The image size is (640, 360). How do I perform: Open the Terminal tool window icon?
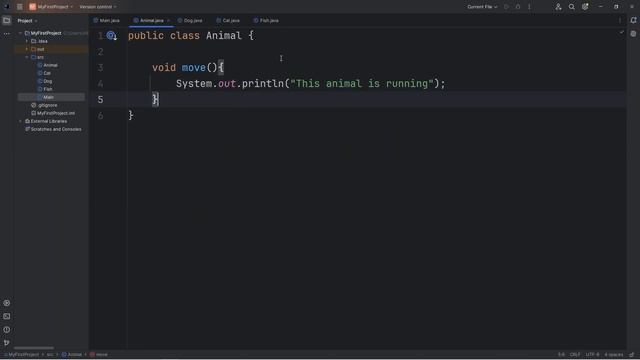click(x=7, y=316)
